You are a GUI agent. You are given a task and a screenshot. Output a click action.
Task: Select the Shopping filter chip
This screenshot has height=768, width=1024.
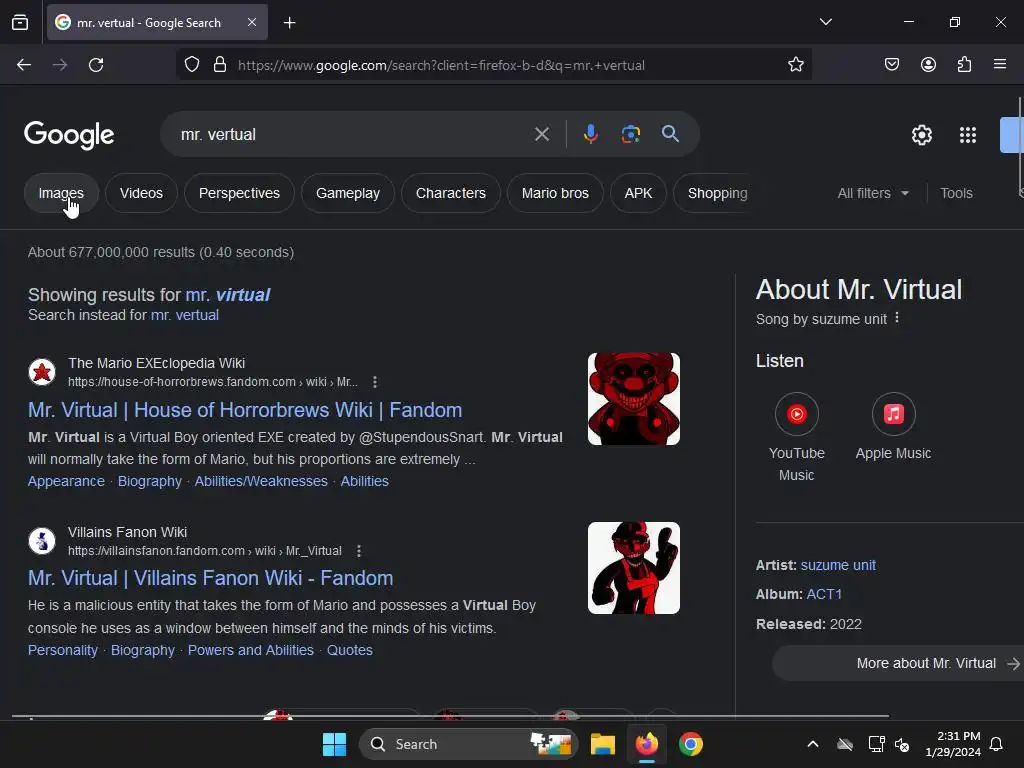(x=717, y=193)
